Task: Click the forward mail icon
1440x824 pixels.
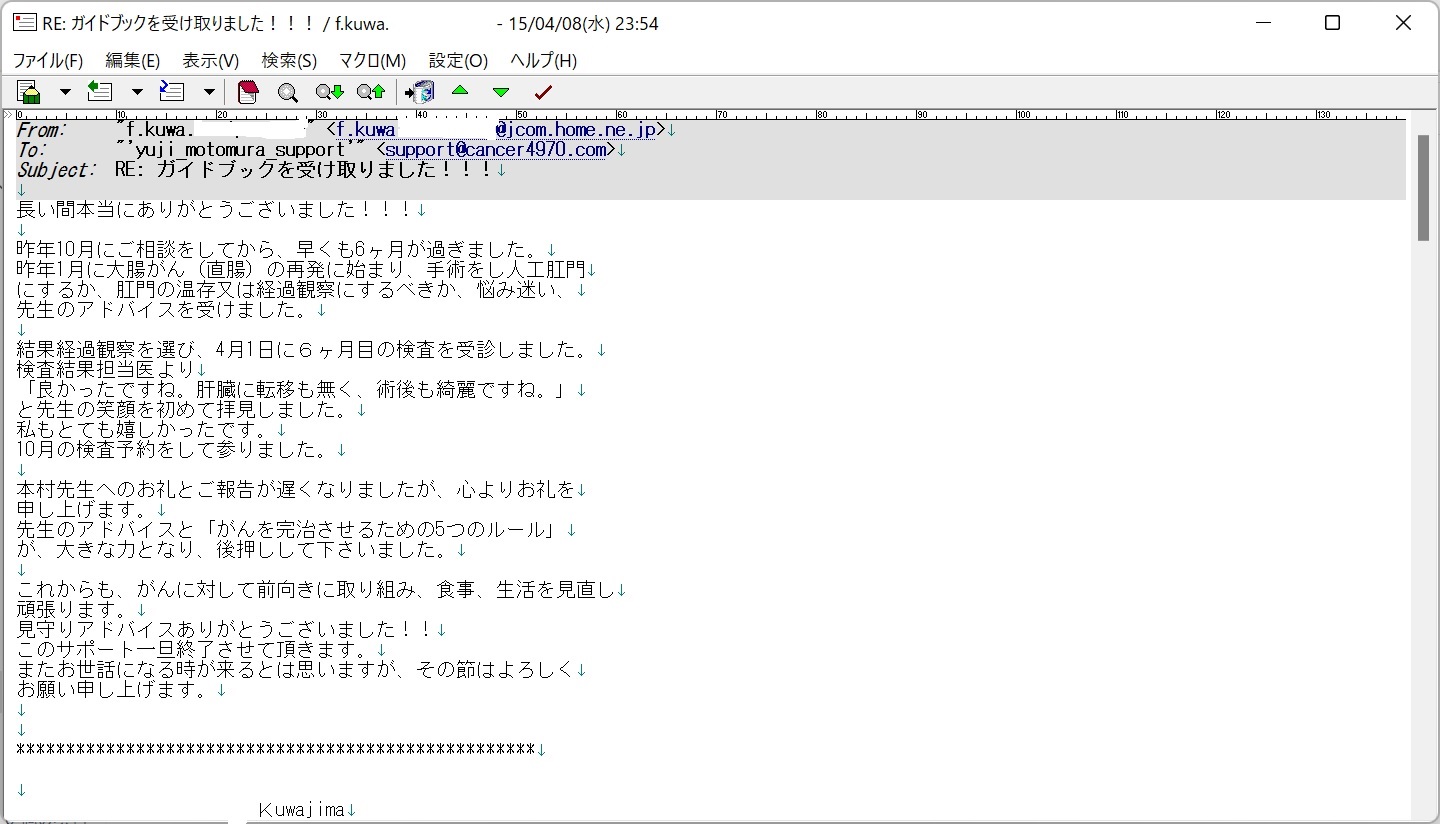Action: click(x=172, y=92)
